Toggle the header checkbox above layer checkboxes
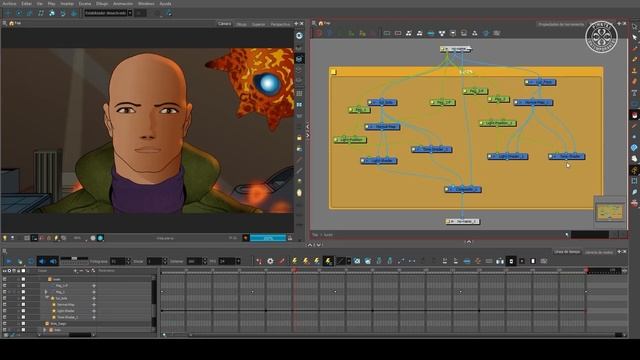This screenshot has height=360, width=640. point(23,271)
